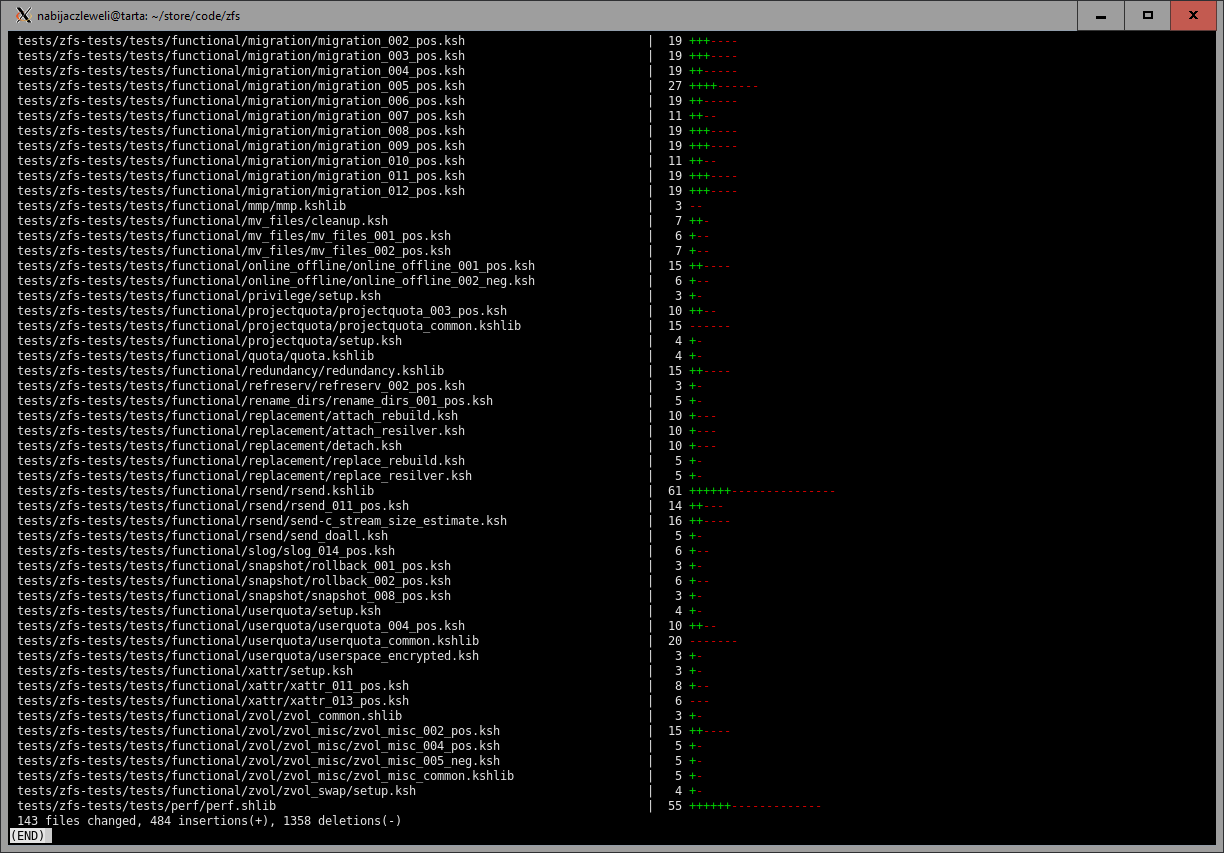Click the userquota_common.kshlib file path
The image size is (1224, 853).
[248, 641]
